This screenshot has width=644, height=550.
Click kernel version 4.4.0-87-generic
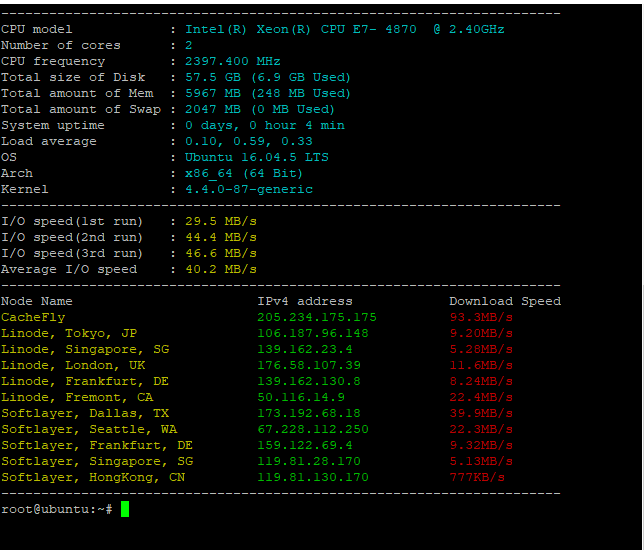[x=249, y=189]
